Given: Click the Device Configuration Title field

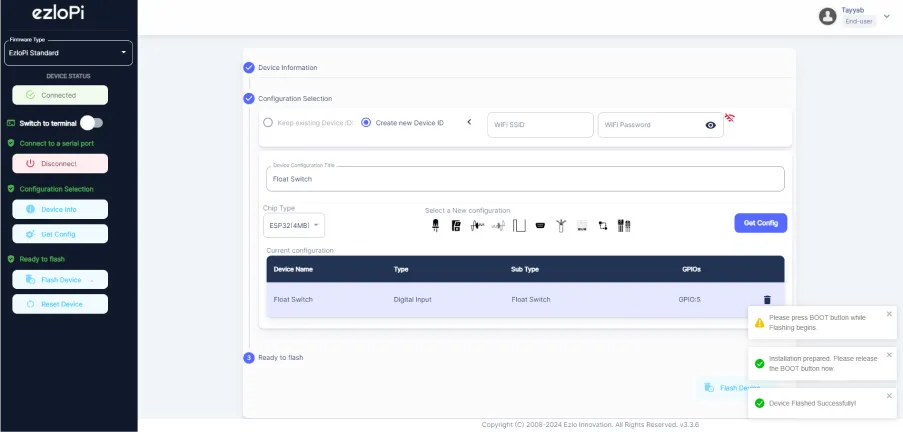Looking at the screenshot, I should tap(525, 179).
